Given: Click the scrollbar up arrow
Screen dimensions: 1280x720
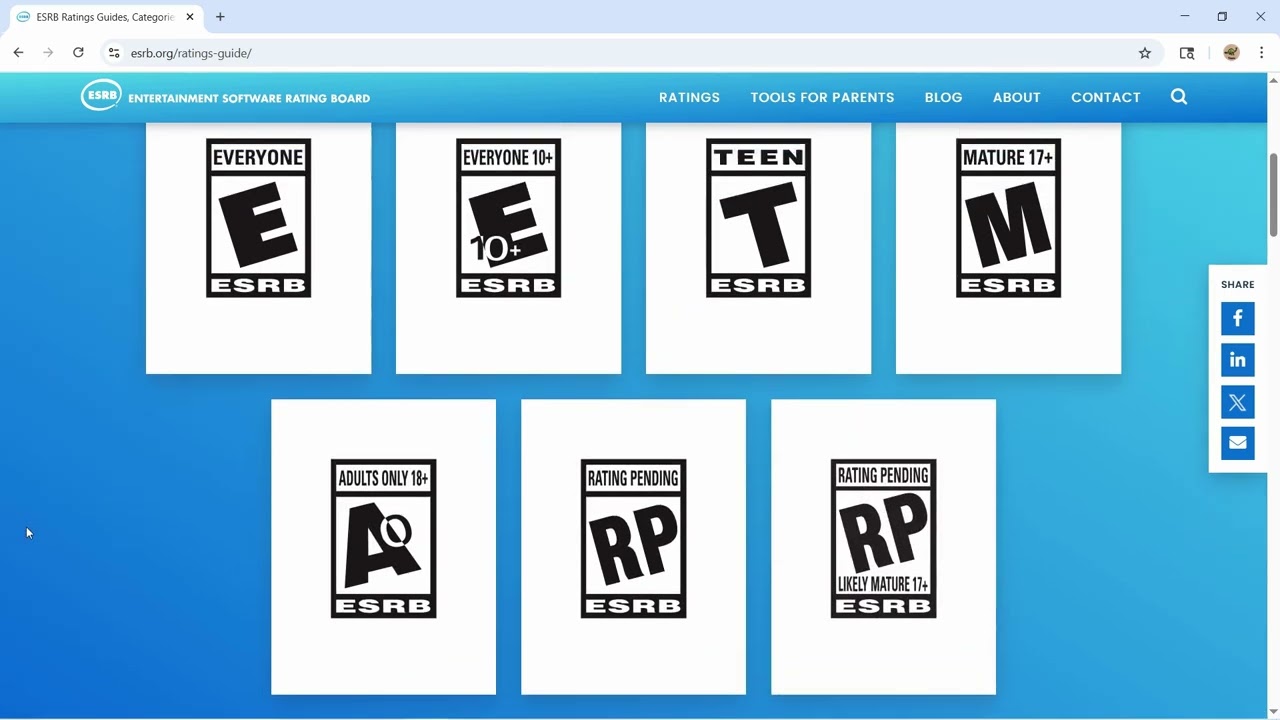Looking at the screenshot, I should coord(1273,80).
